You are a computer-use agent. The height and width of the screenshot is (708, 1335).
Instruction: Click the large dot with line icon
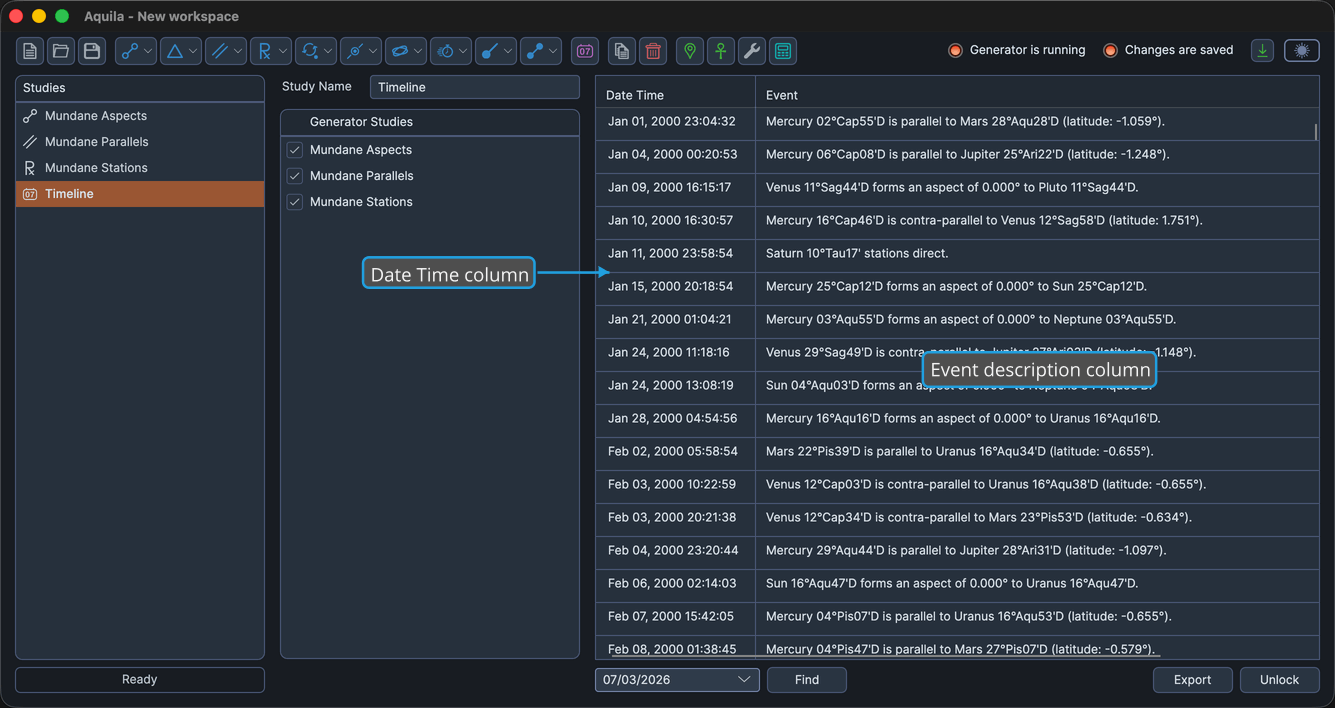pyautogui.click(x=489, y=51)
